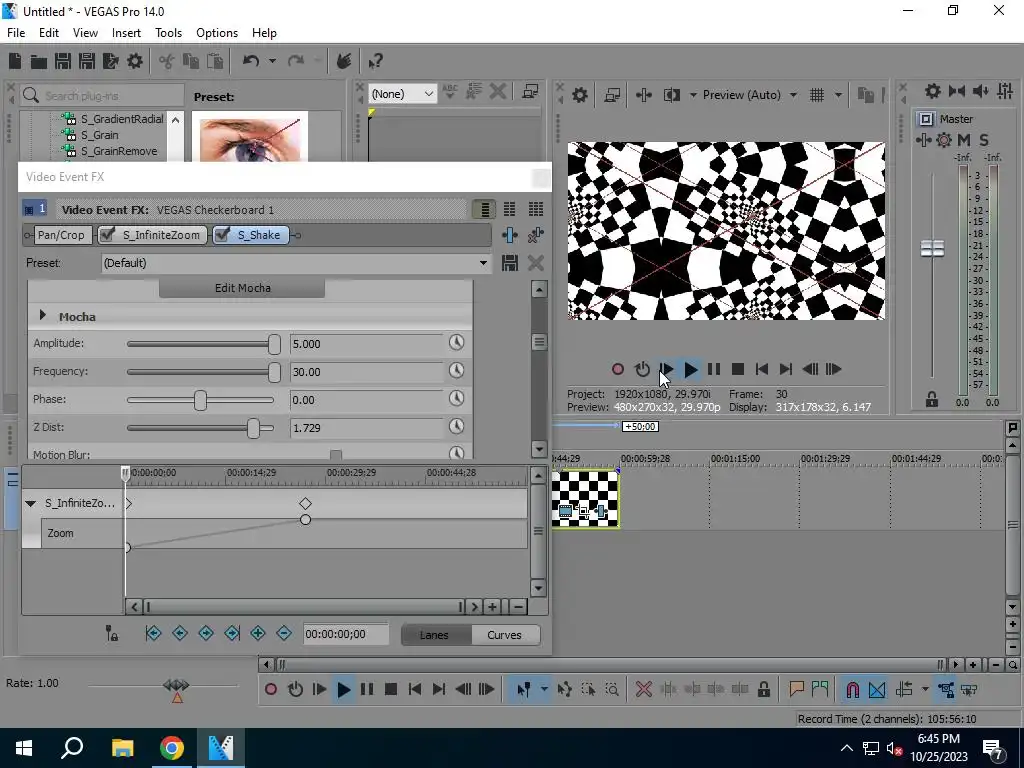This screenshot has width=1024, height=768.
Task: Delete keyframe with diamond-minus icon
Action: [x=284, y=633]
